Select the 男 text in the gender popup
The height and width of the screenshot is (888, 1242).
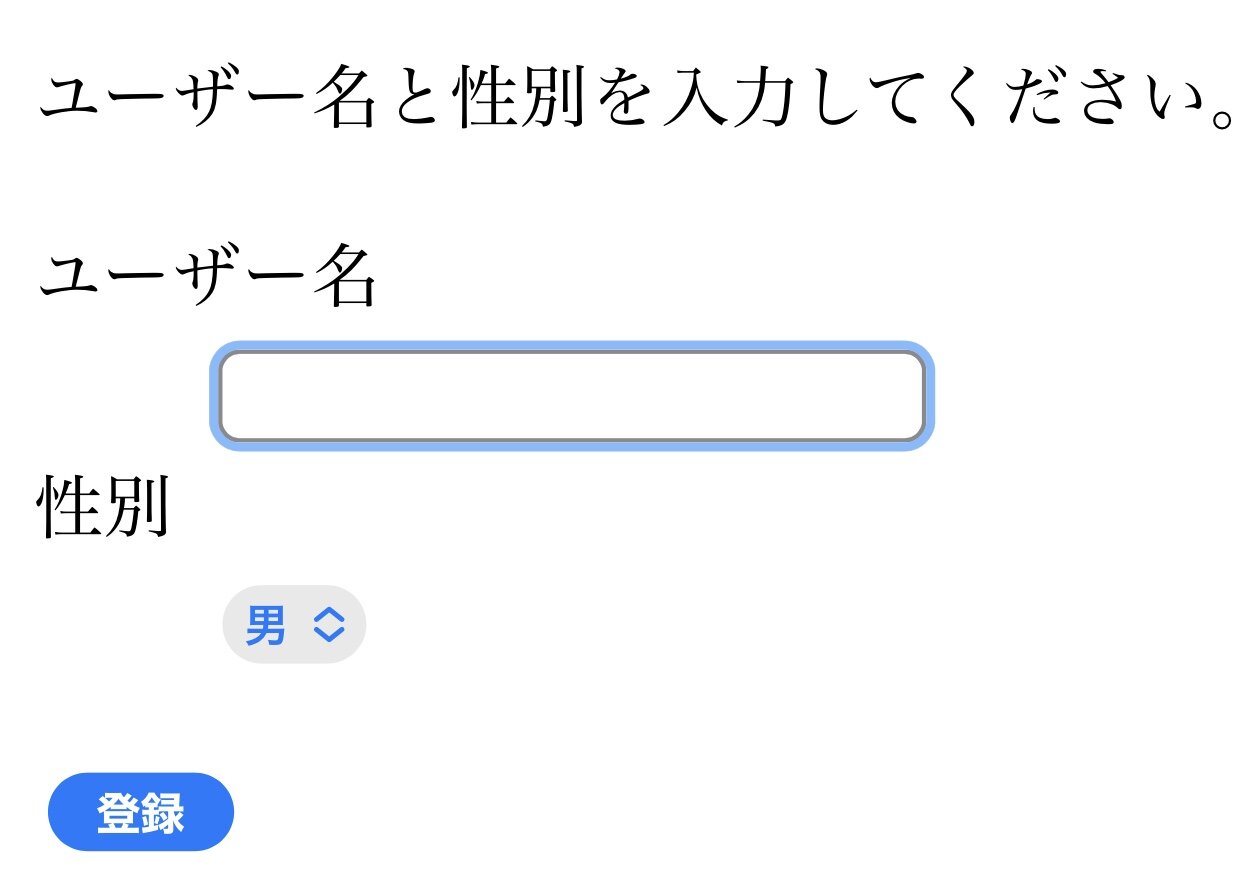click(x=266, y=626)
